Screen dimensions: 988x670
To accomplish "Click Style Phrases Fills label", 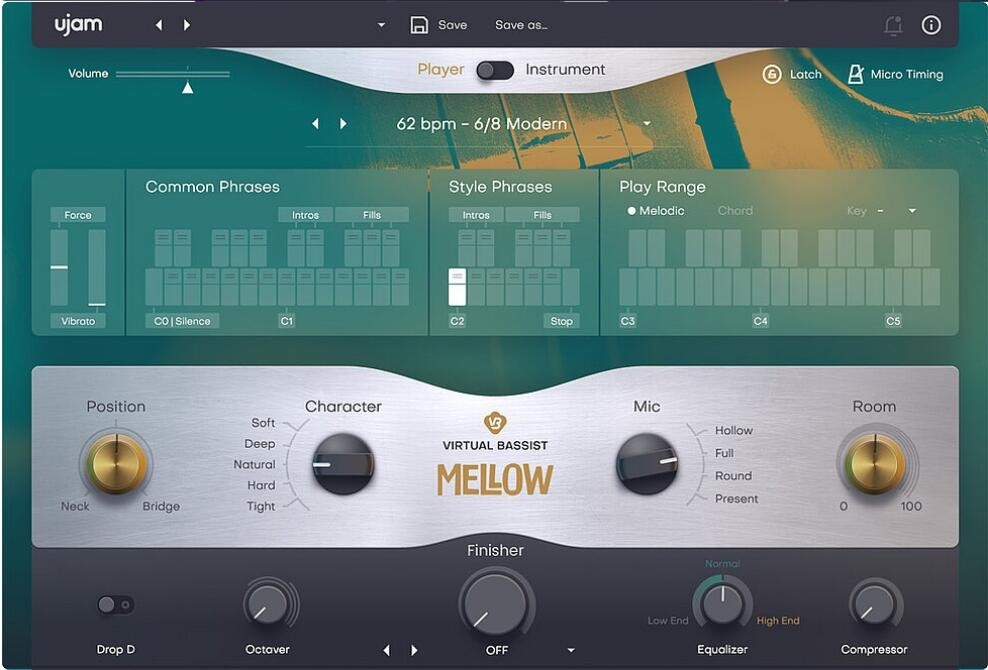I will coord(543,215).
